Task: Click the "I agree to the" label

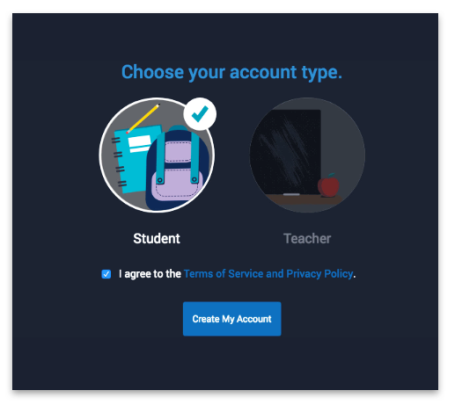Action: (150, 274)
